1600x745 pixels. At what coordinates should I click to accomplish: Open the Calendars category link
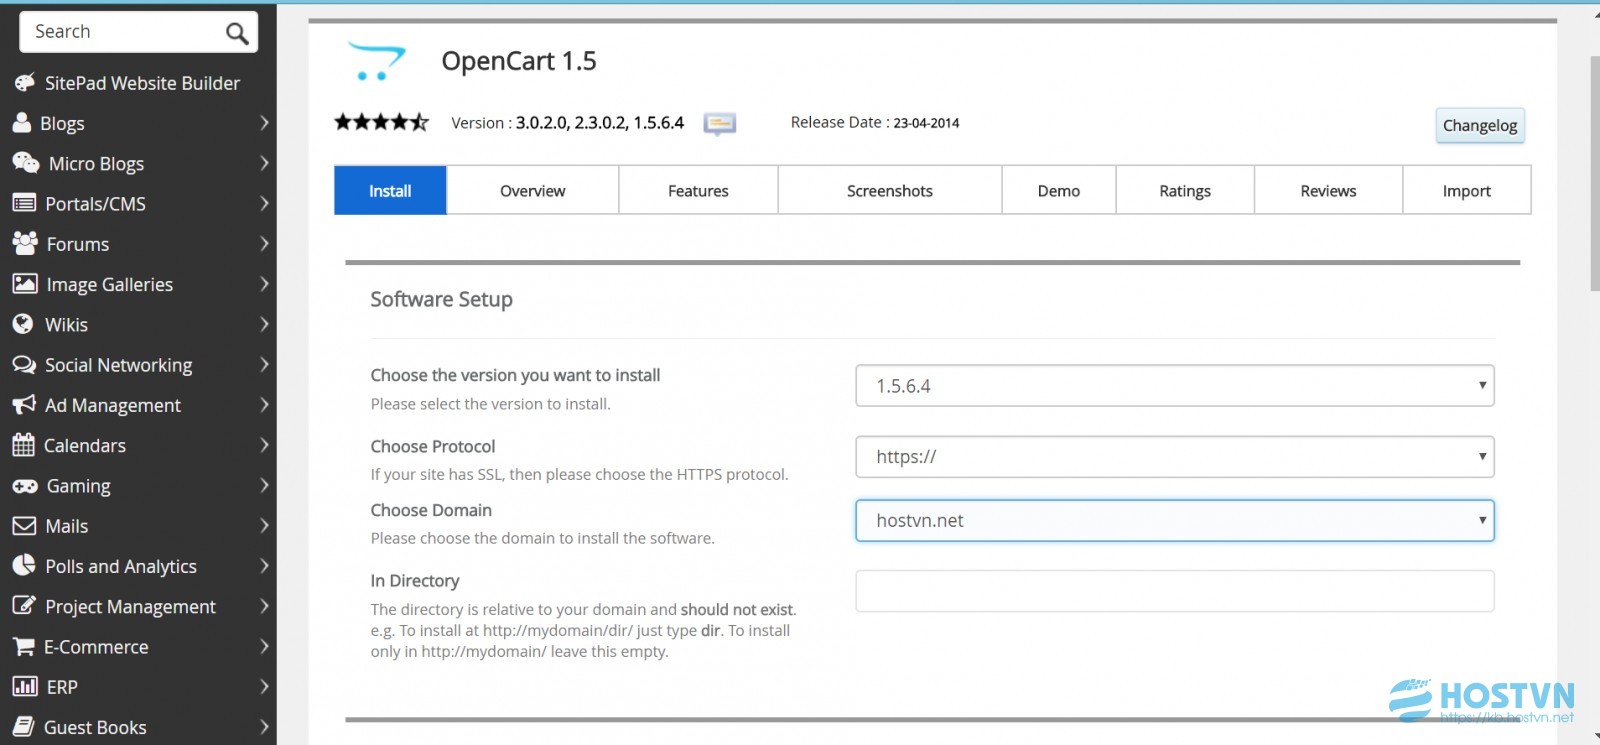point(85,445)
